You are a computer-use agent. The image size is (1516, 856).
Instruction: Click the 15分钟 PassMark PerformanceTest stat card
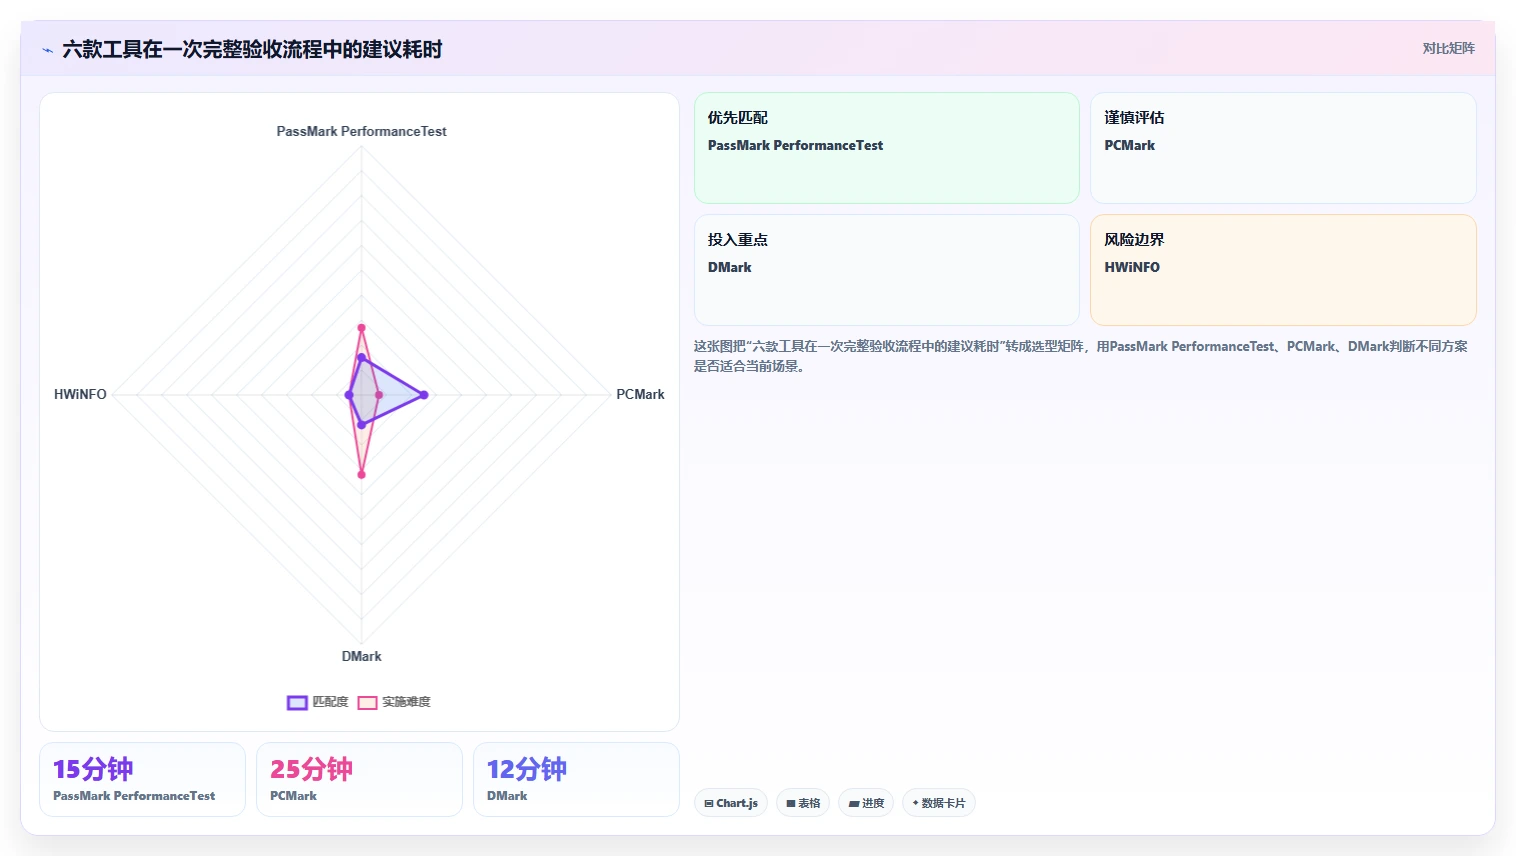pos(142,779)
